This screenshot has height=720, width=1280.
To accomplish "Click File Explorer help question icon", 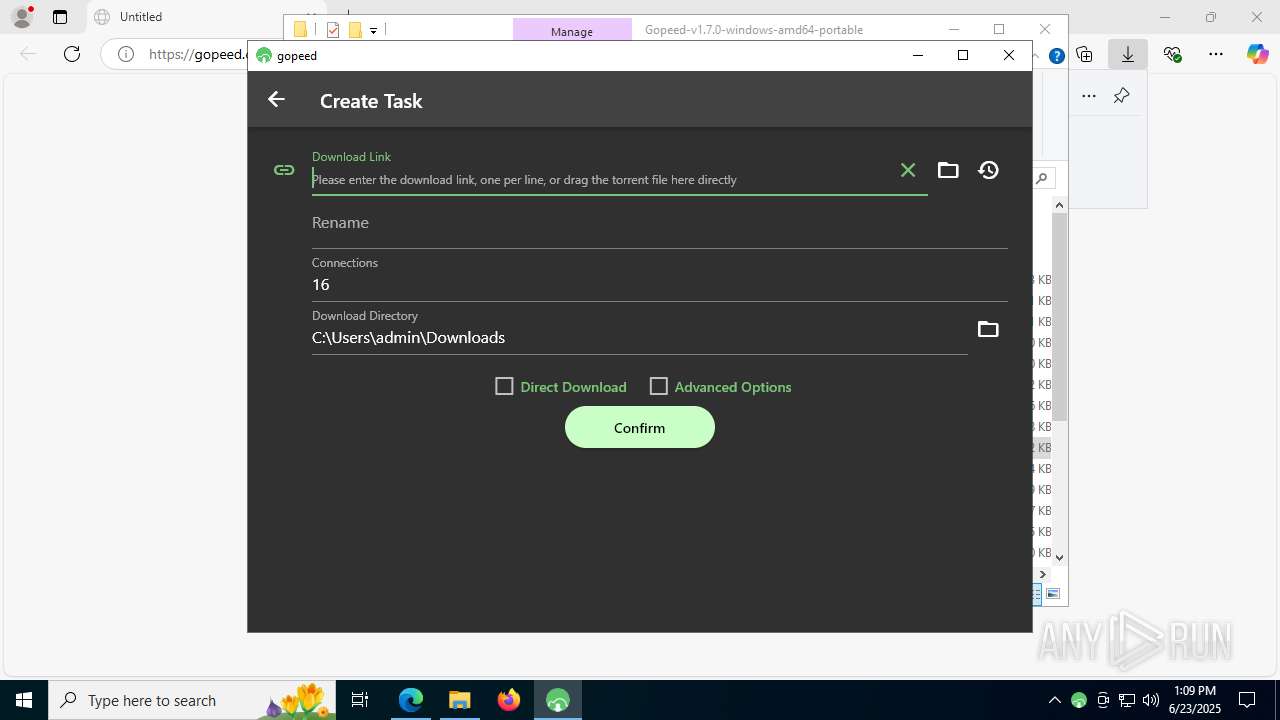I will [x=1056, y=57].
